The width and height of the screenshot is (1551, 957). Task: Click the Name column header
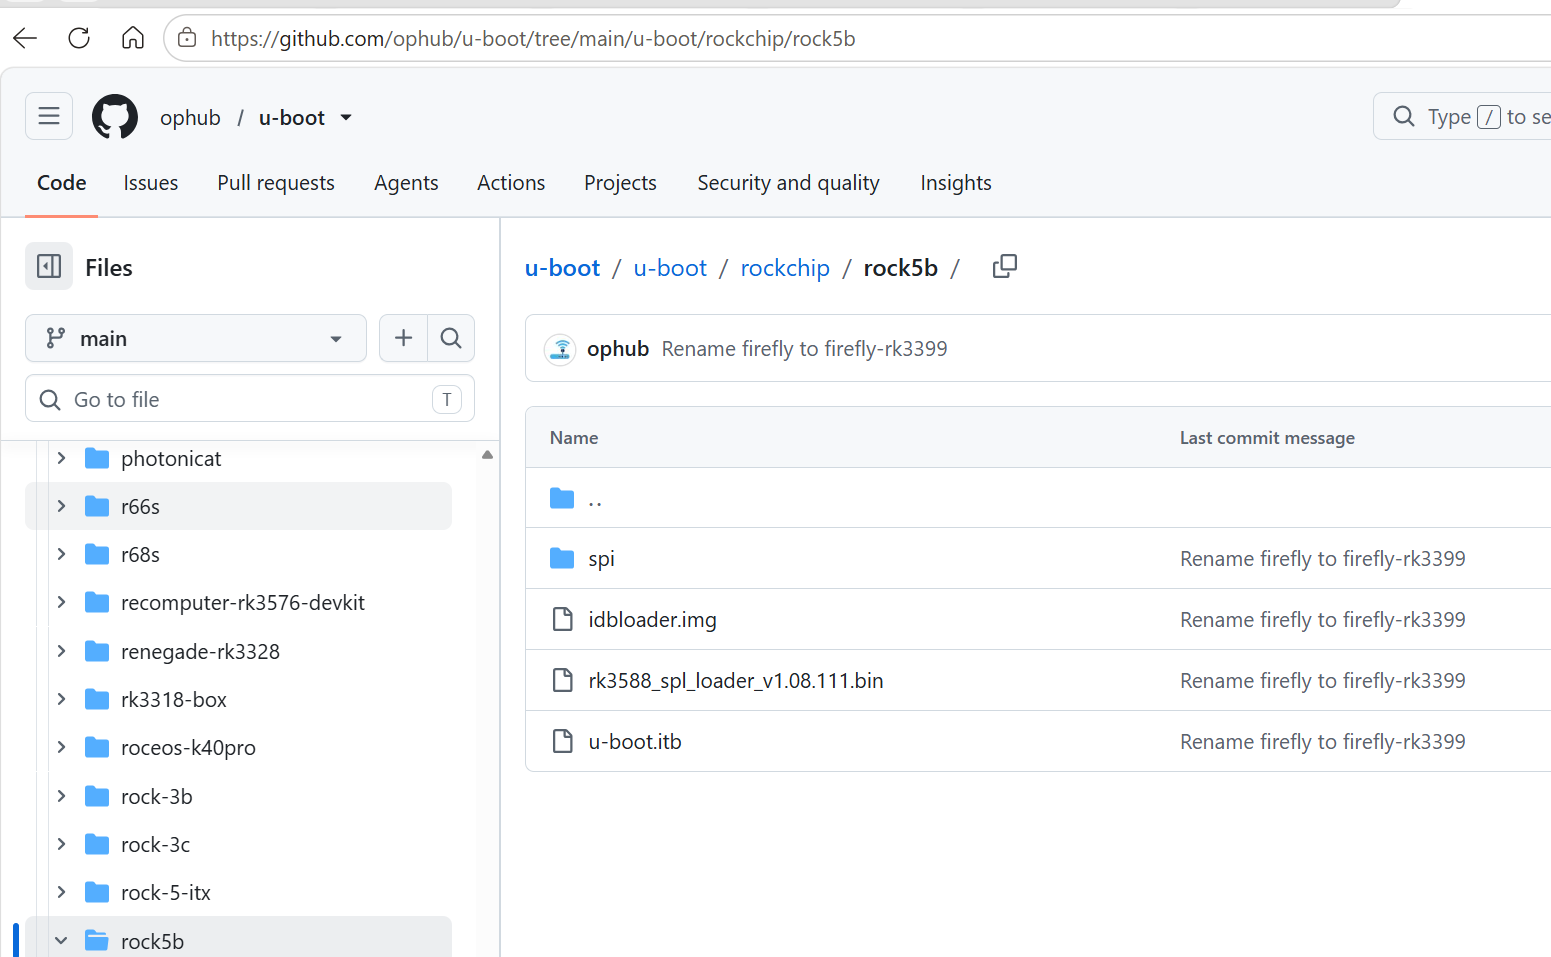(x=574, y=438)
